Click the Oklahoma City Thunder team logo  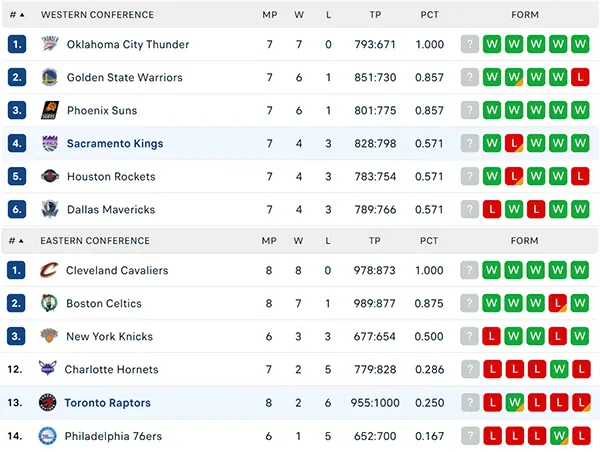50,44
